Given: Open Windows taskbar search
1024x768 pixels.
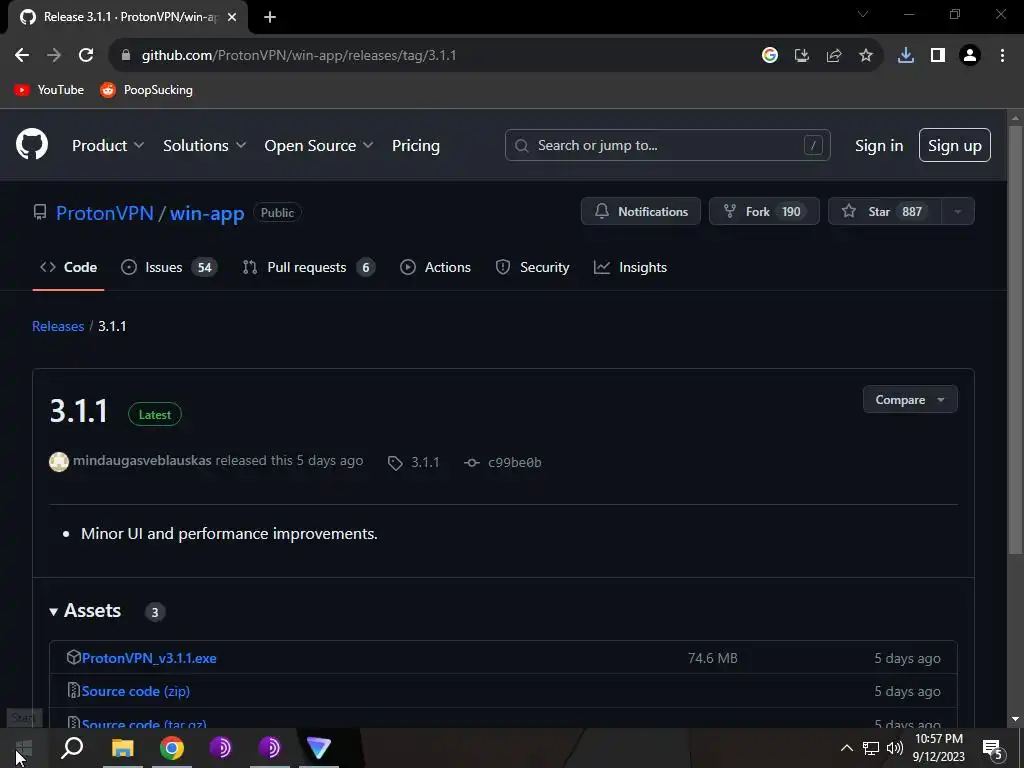Looking at the screenshot, I should pyautogui.click(x=72, y=748).
